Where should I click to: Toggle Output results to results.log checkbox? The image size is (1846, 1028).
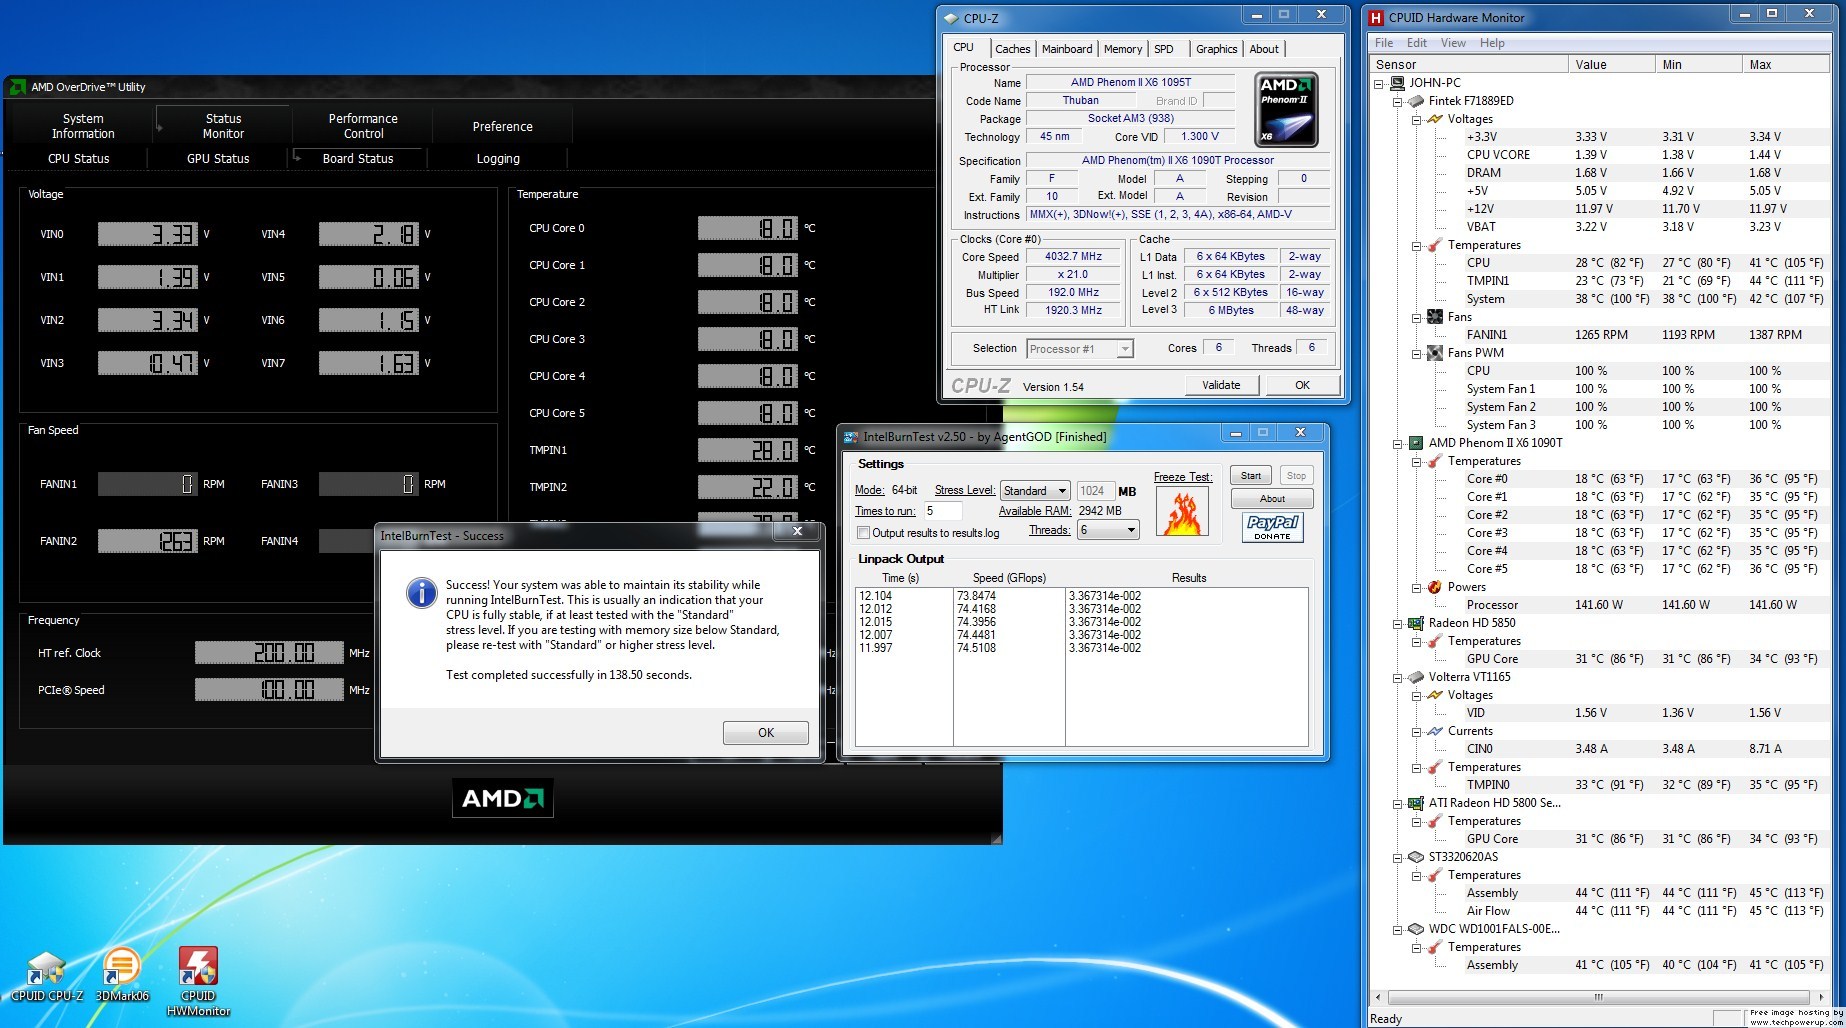coord(864,533)
